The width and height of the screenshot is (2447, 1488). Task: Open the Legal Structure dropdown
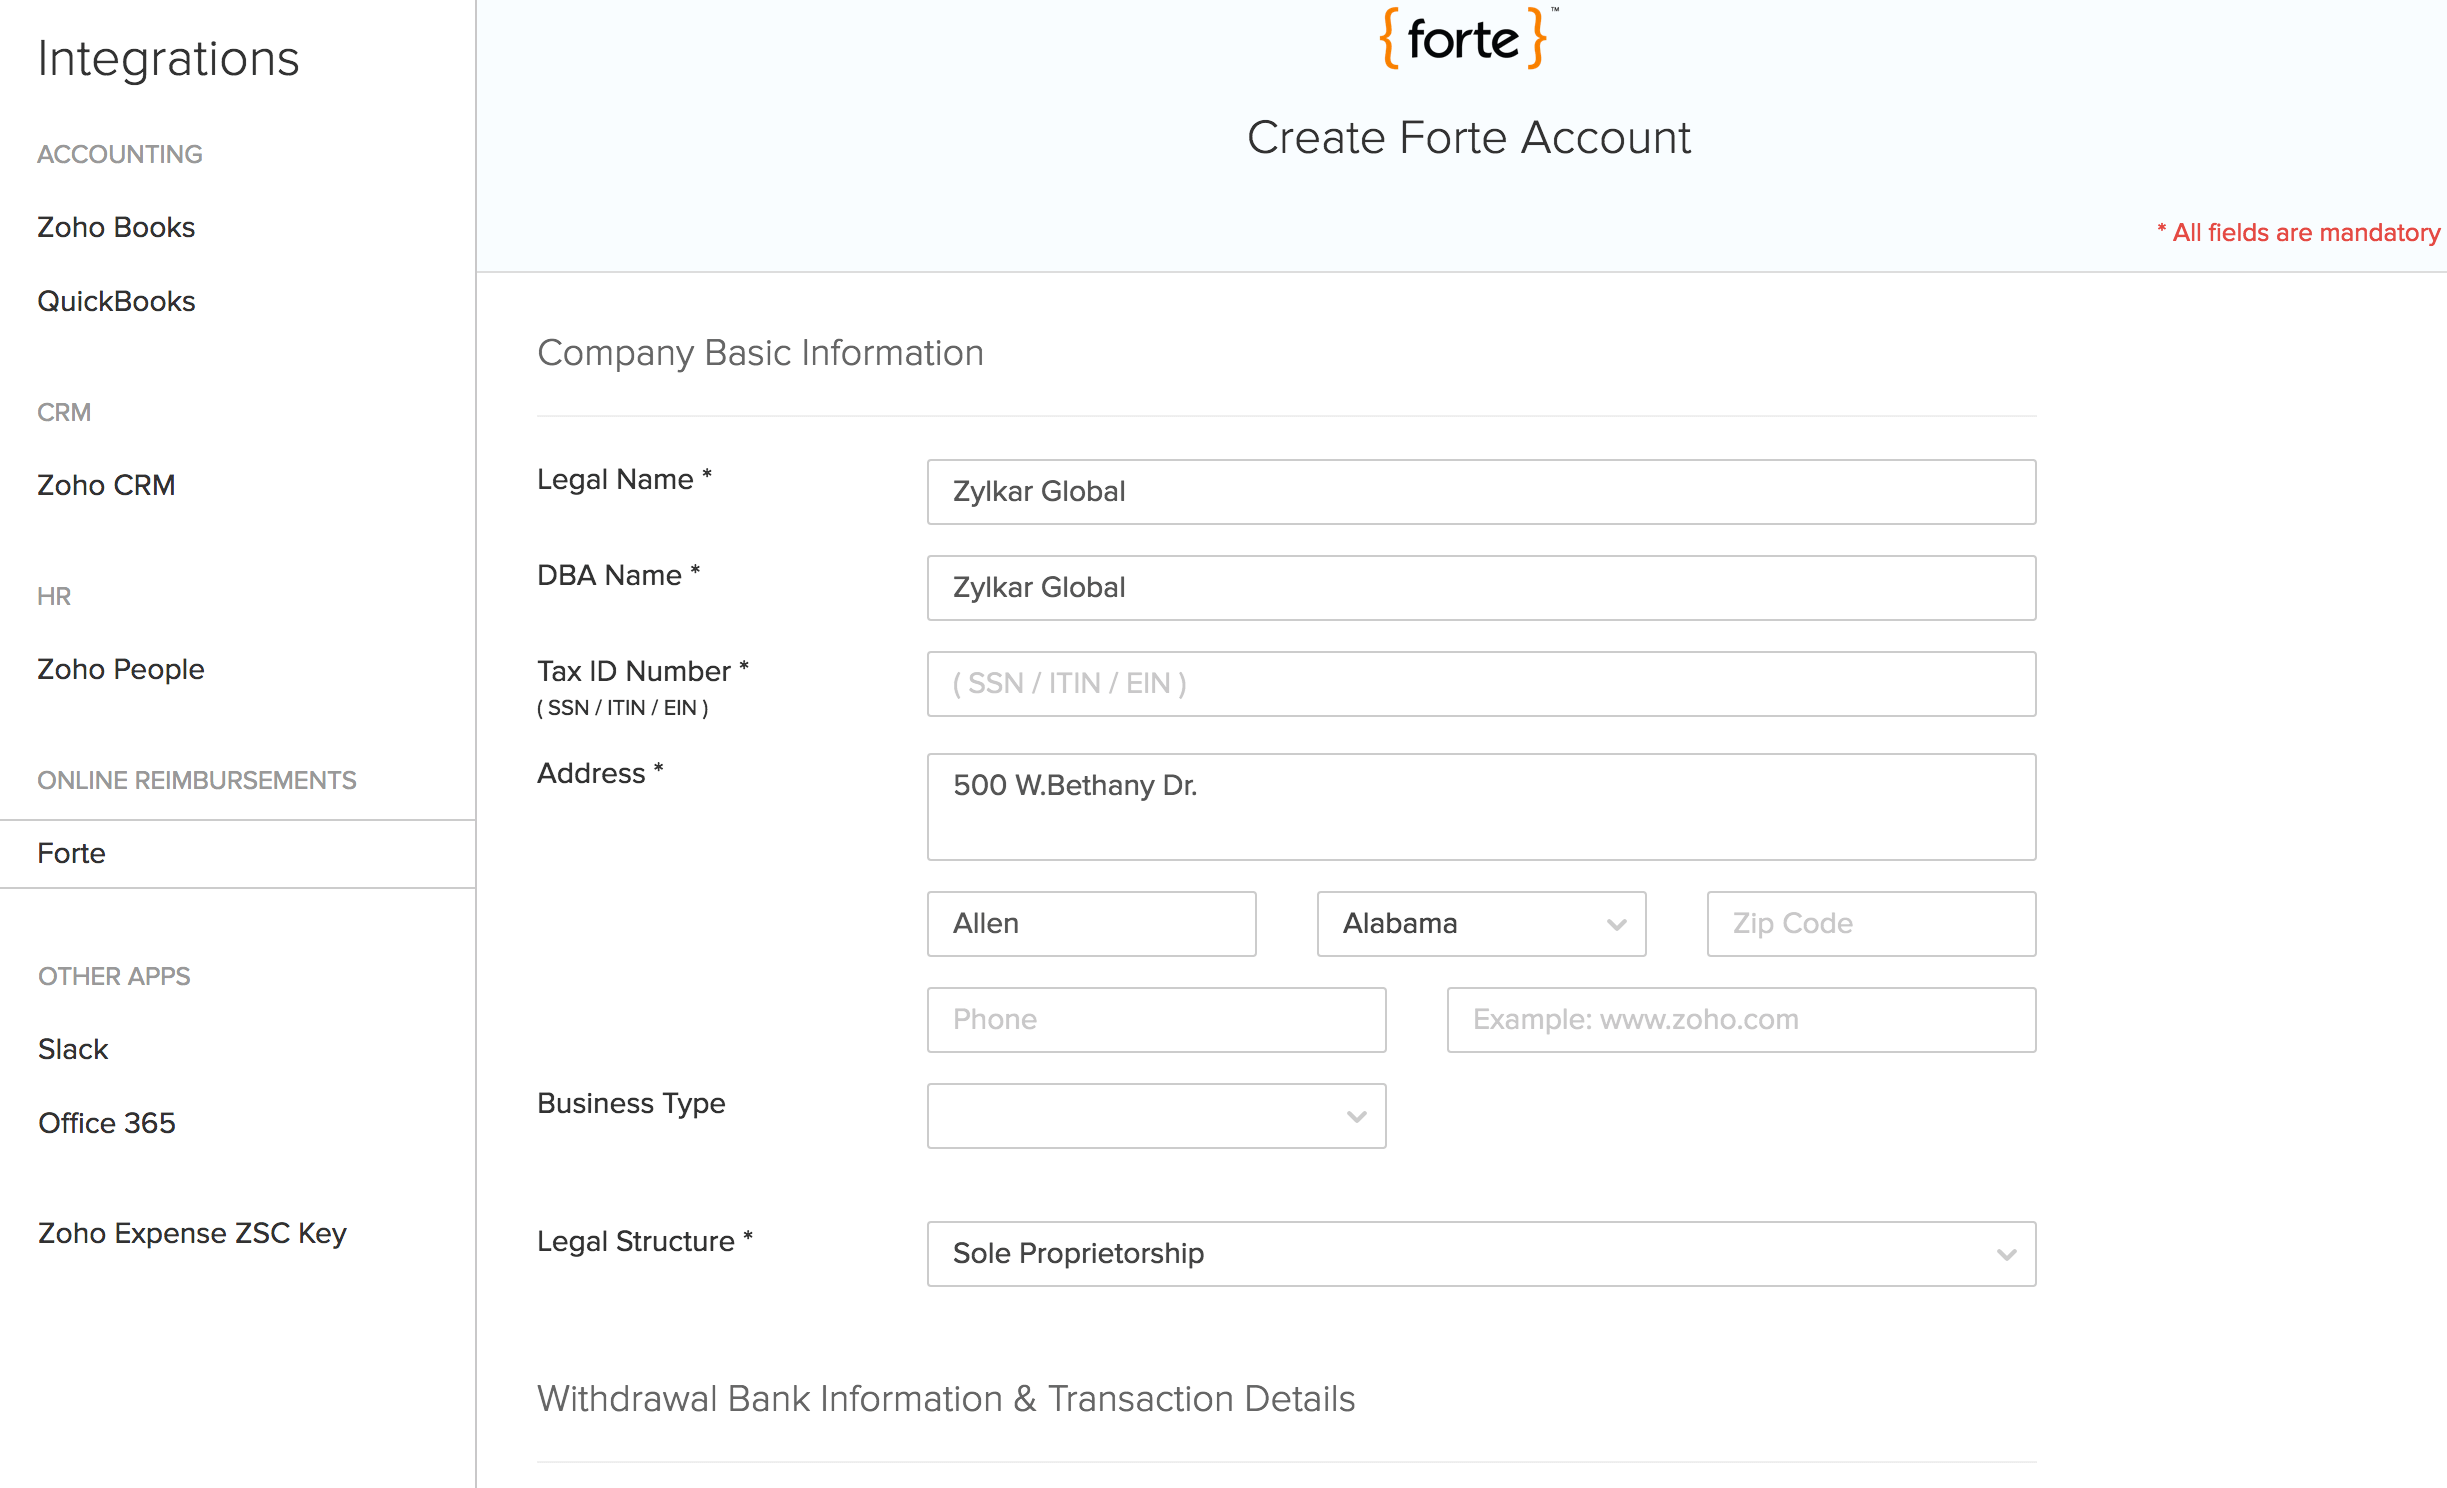tap(1480, 1253)
